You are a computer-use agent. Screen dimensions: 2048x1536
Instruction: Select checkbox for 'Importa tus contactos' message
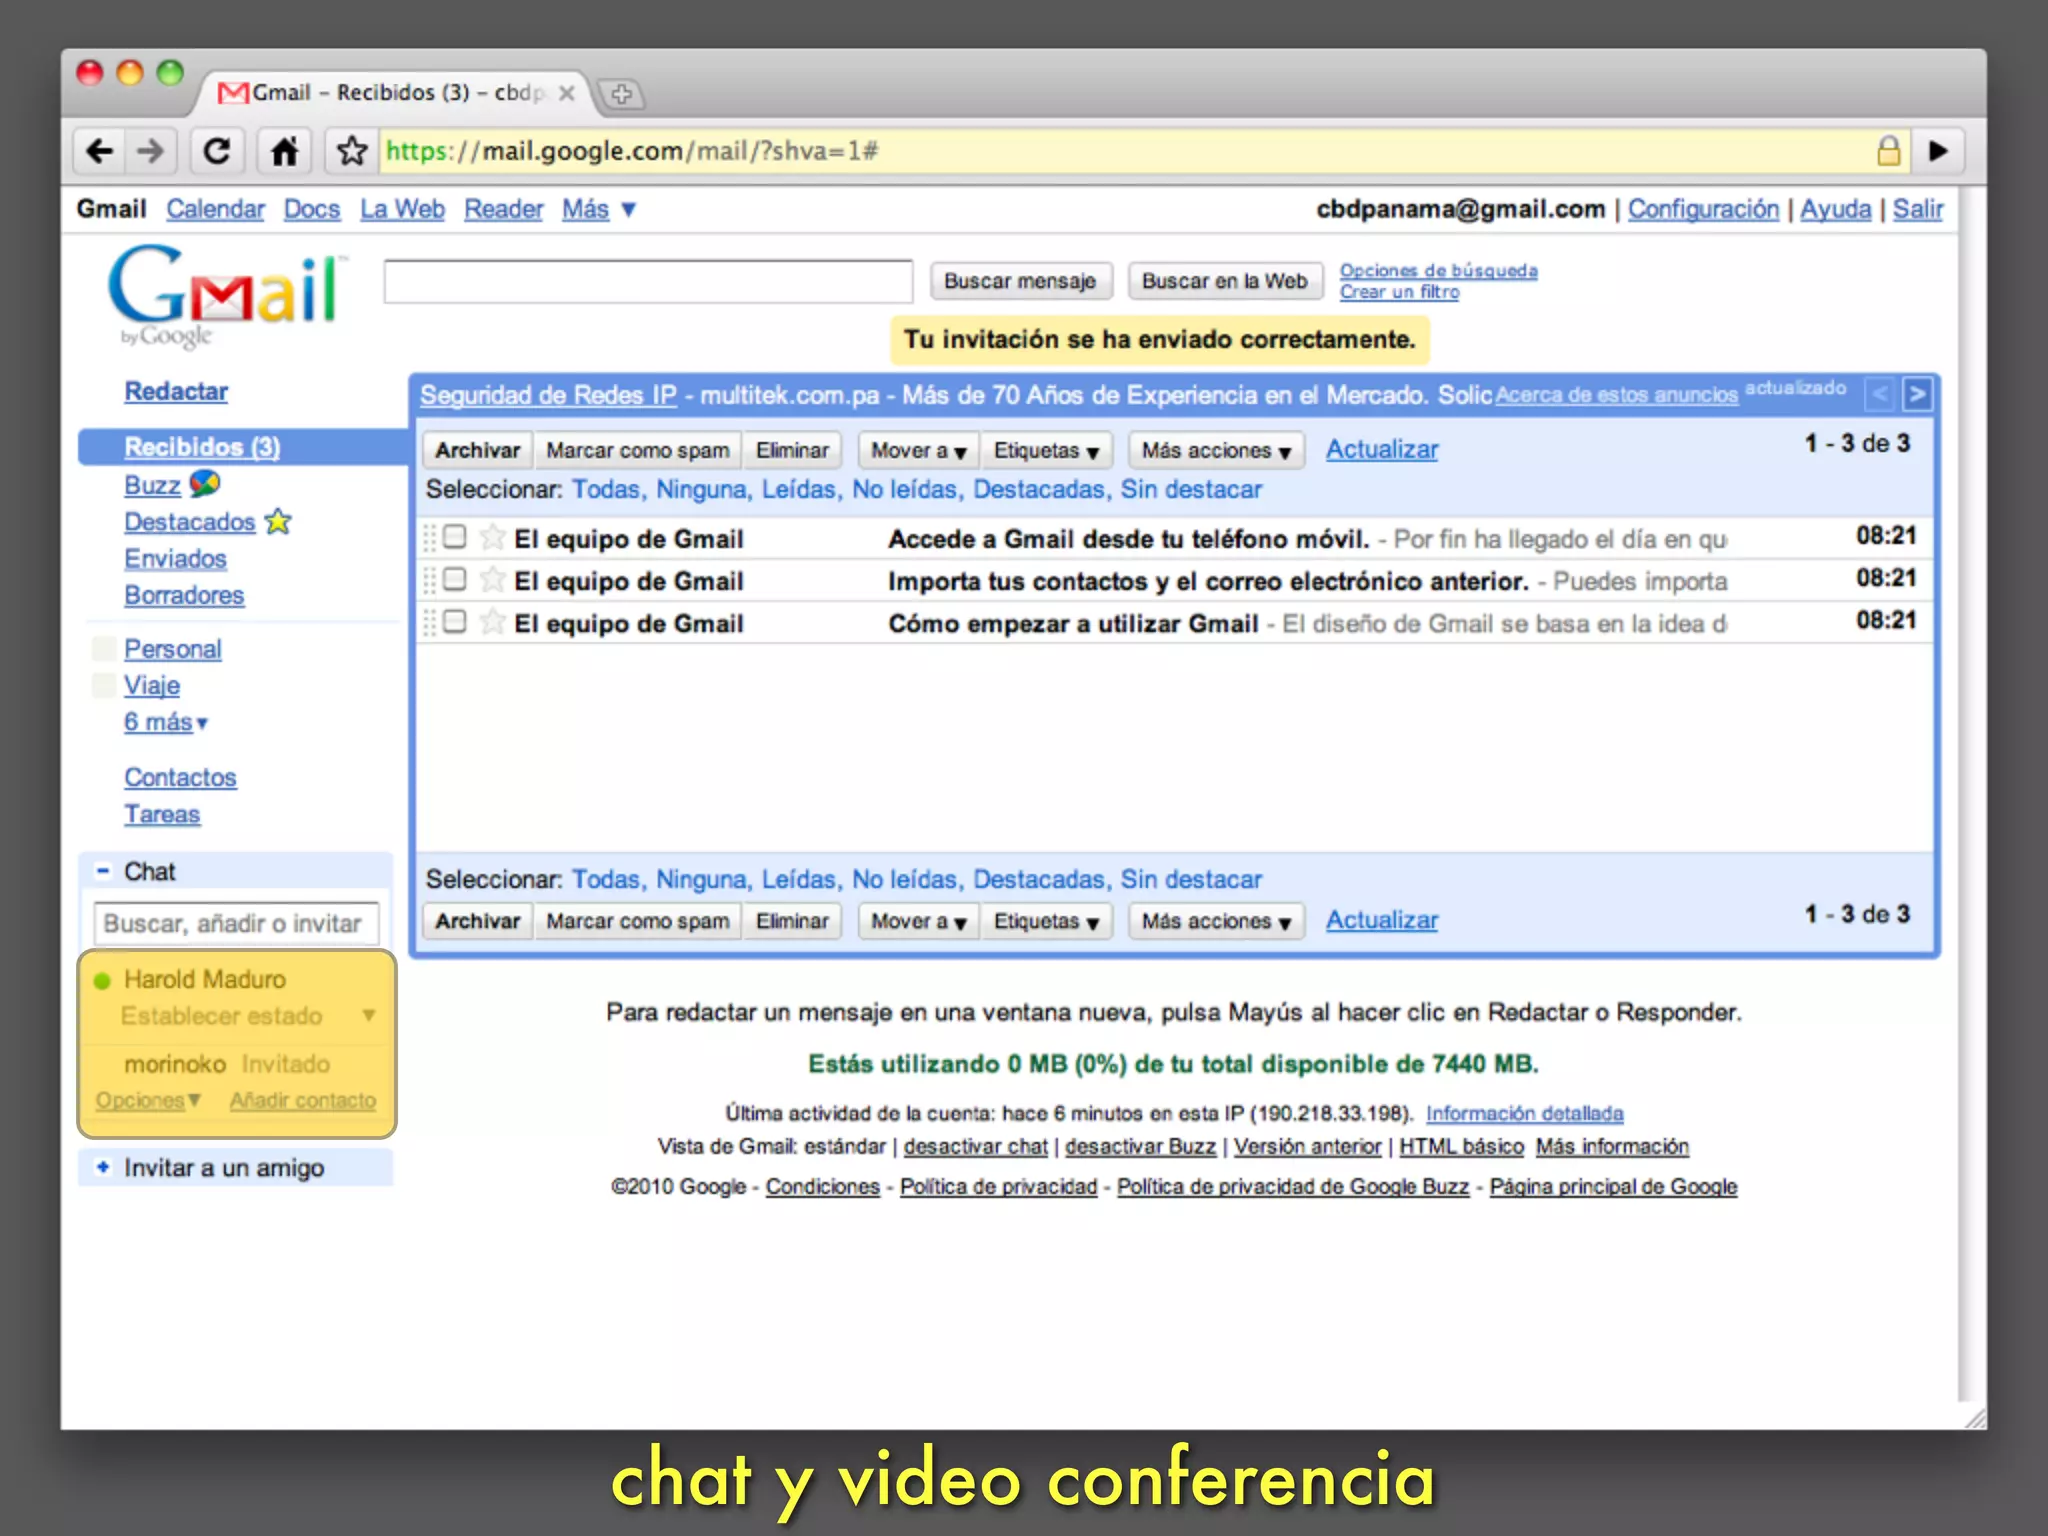[454, 579]
